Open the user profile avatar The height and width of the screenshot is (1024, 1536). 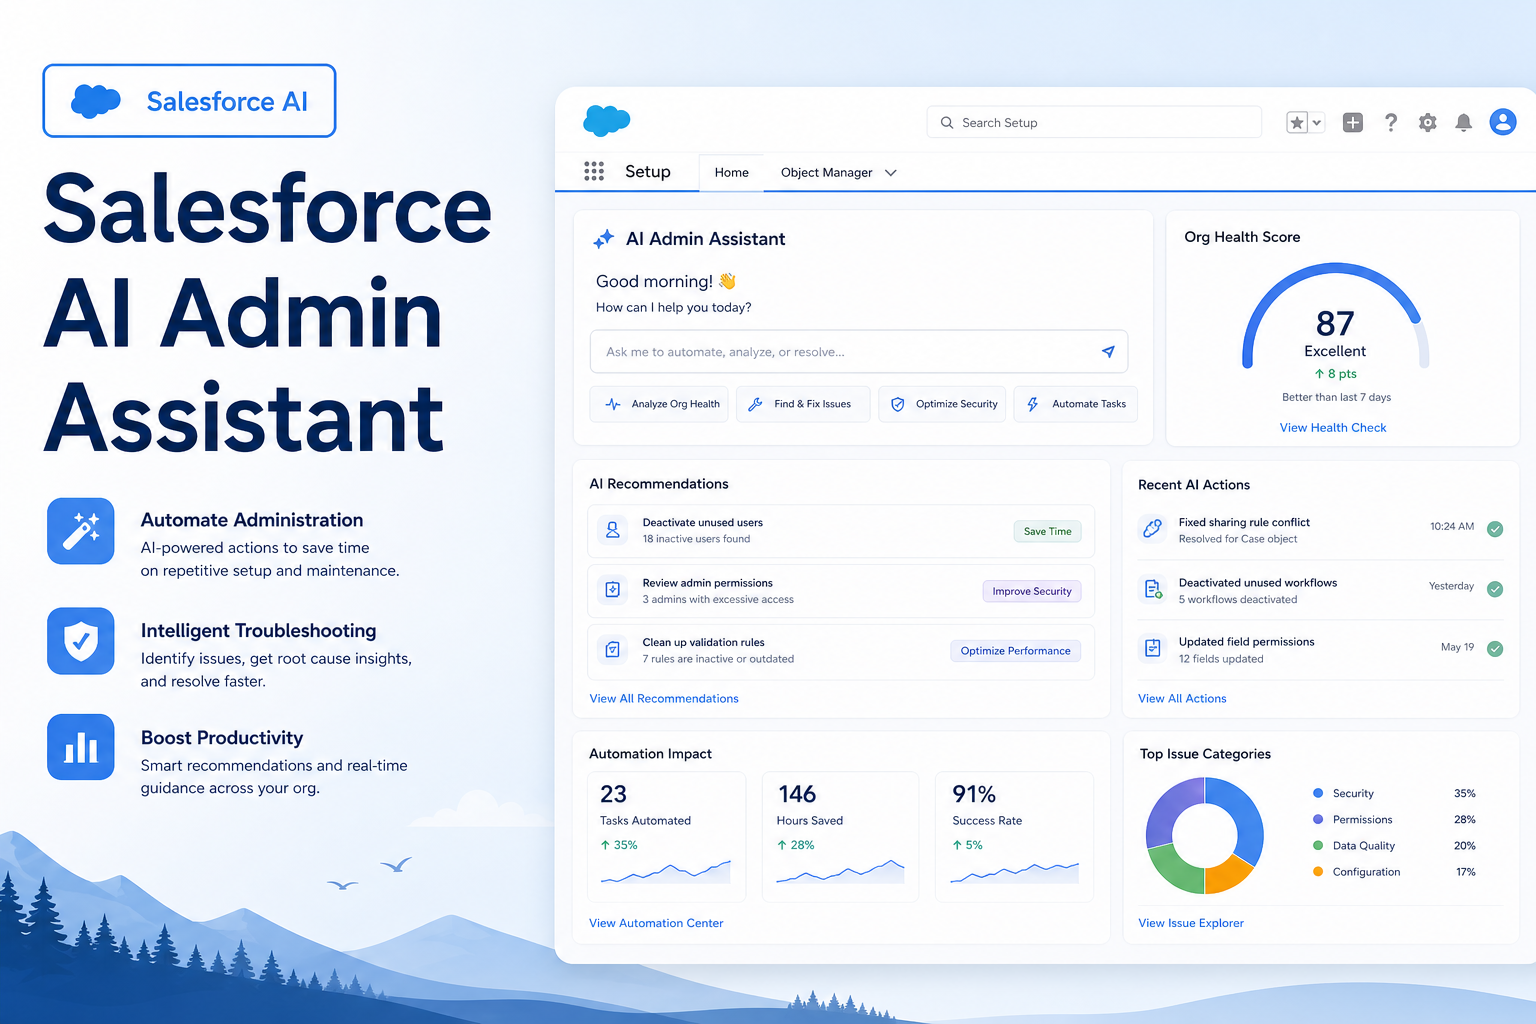[x=1503, y=122]
